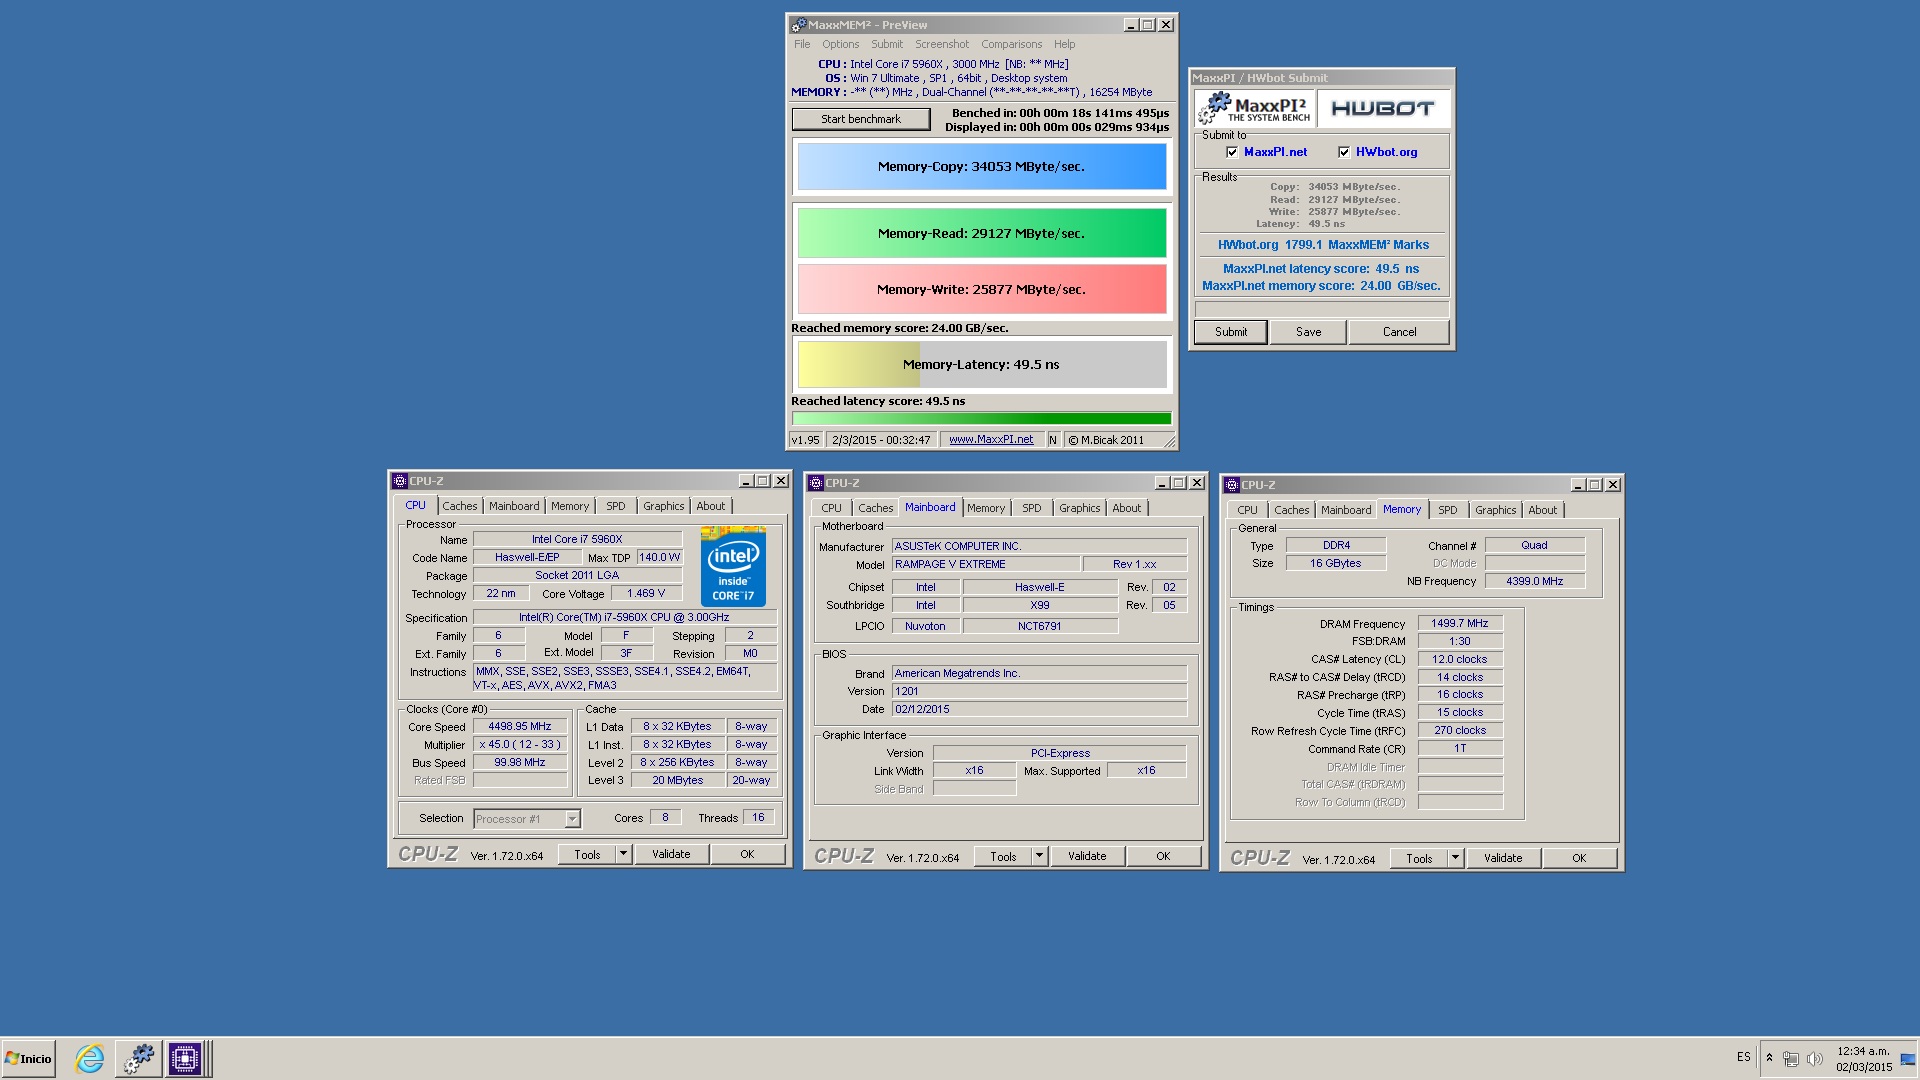The image size is (1920, 1080).
Task: Click Cancel in the HWbot Submit dialog
Action: [1399, 332]
